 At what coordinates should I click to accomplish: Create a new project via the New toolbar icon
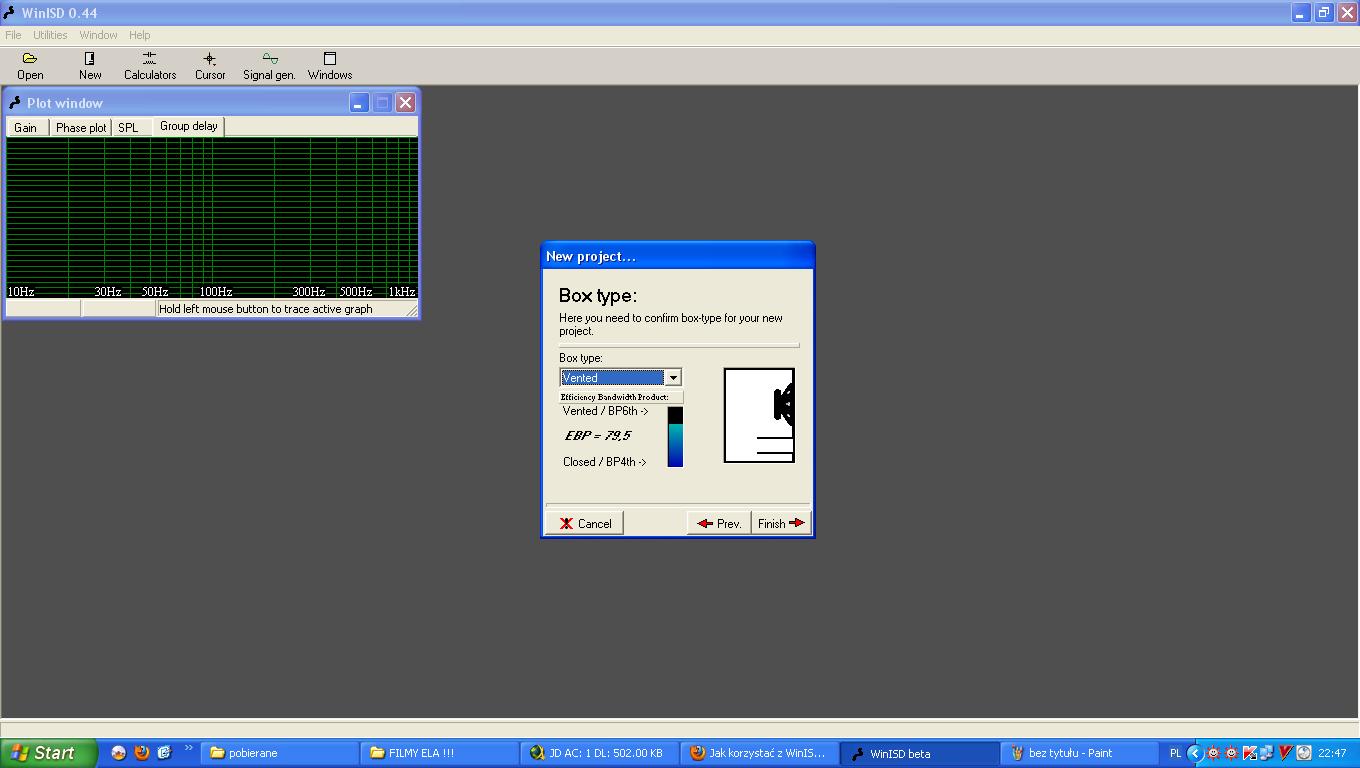pyautogui.click(x=90, y=66)
